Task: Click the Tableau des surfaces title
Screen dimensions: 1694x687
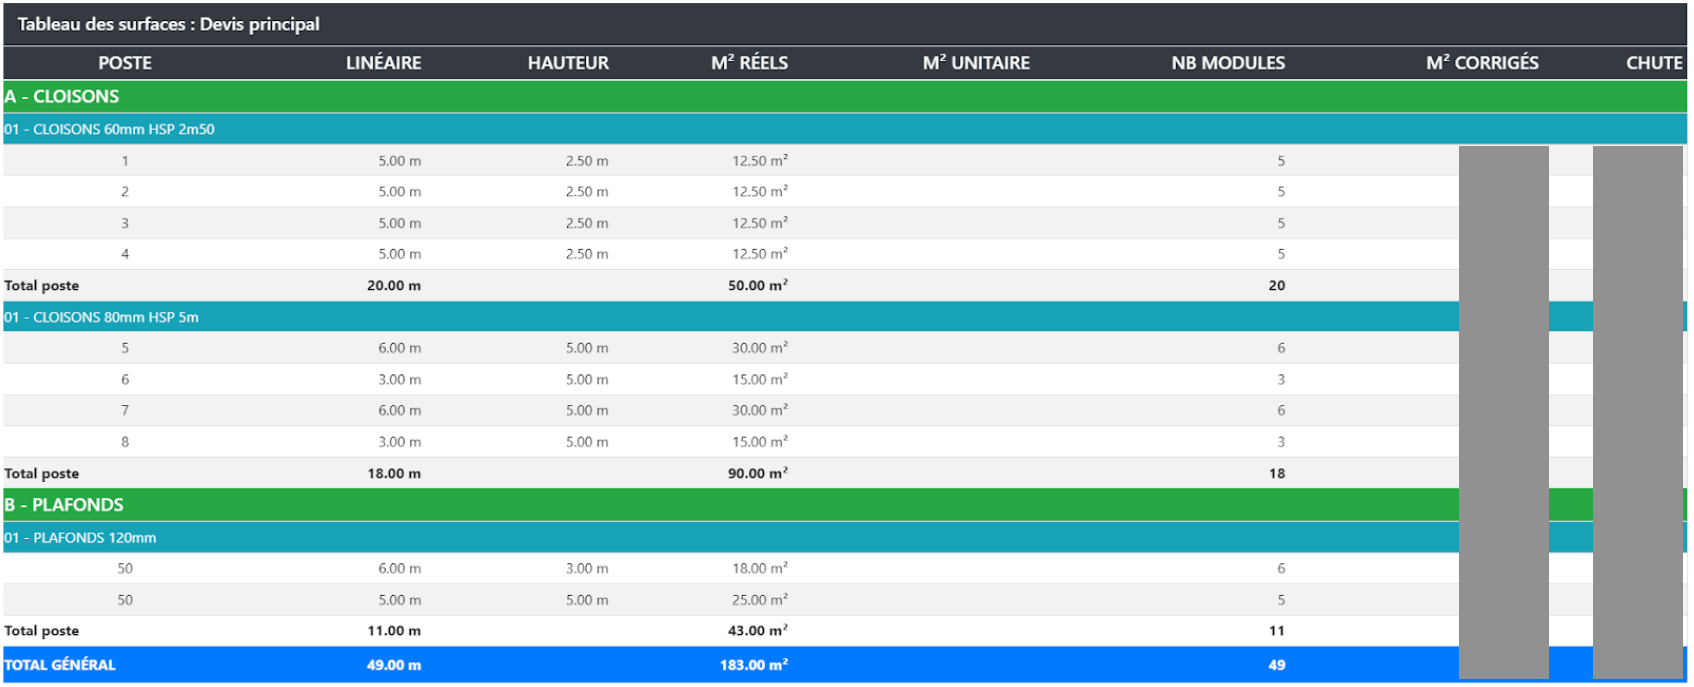Action: [168, 24]
